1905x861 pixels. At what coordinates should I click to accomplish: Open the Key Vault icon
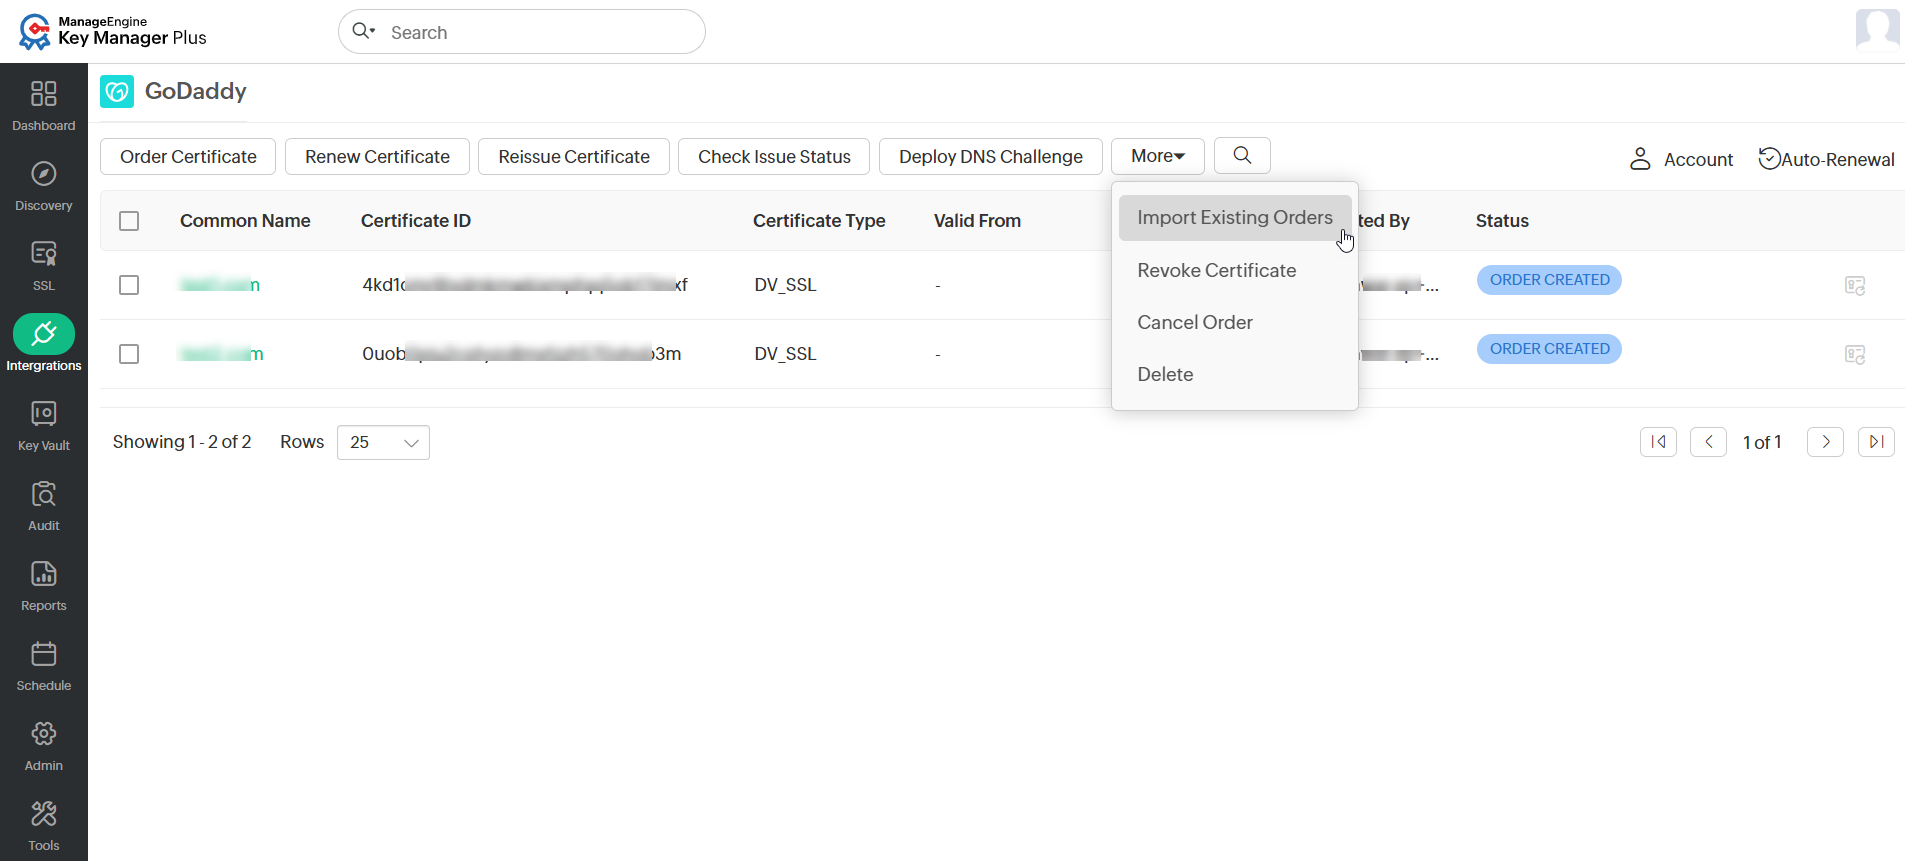click(44, 414)
